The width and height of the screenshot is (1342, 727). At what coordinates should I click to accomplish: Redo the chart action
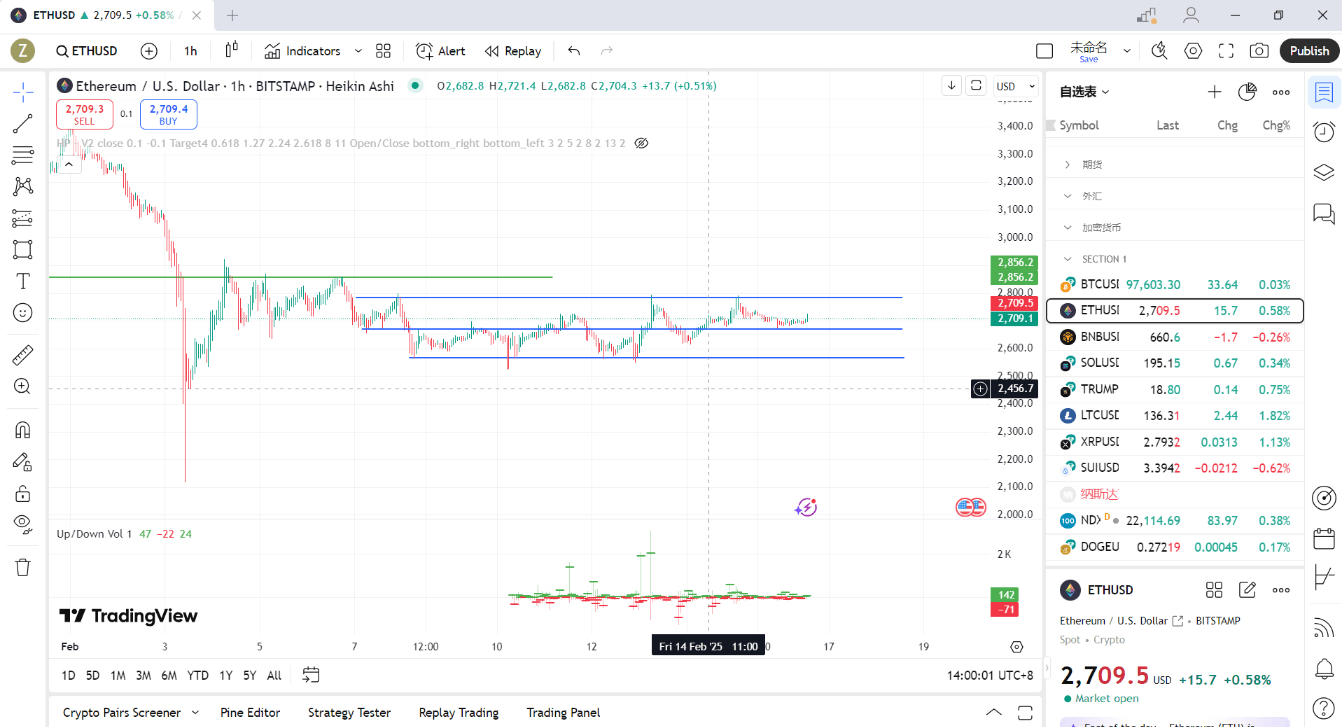[606, 51]
